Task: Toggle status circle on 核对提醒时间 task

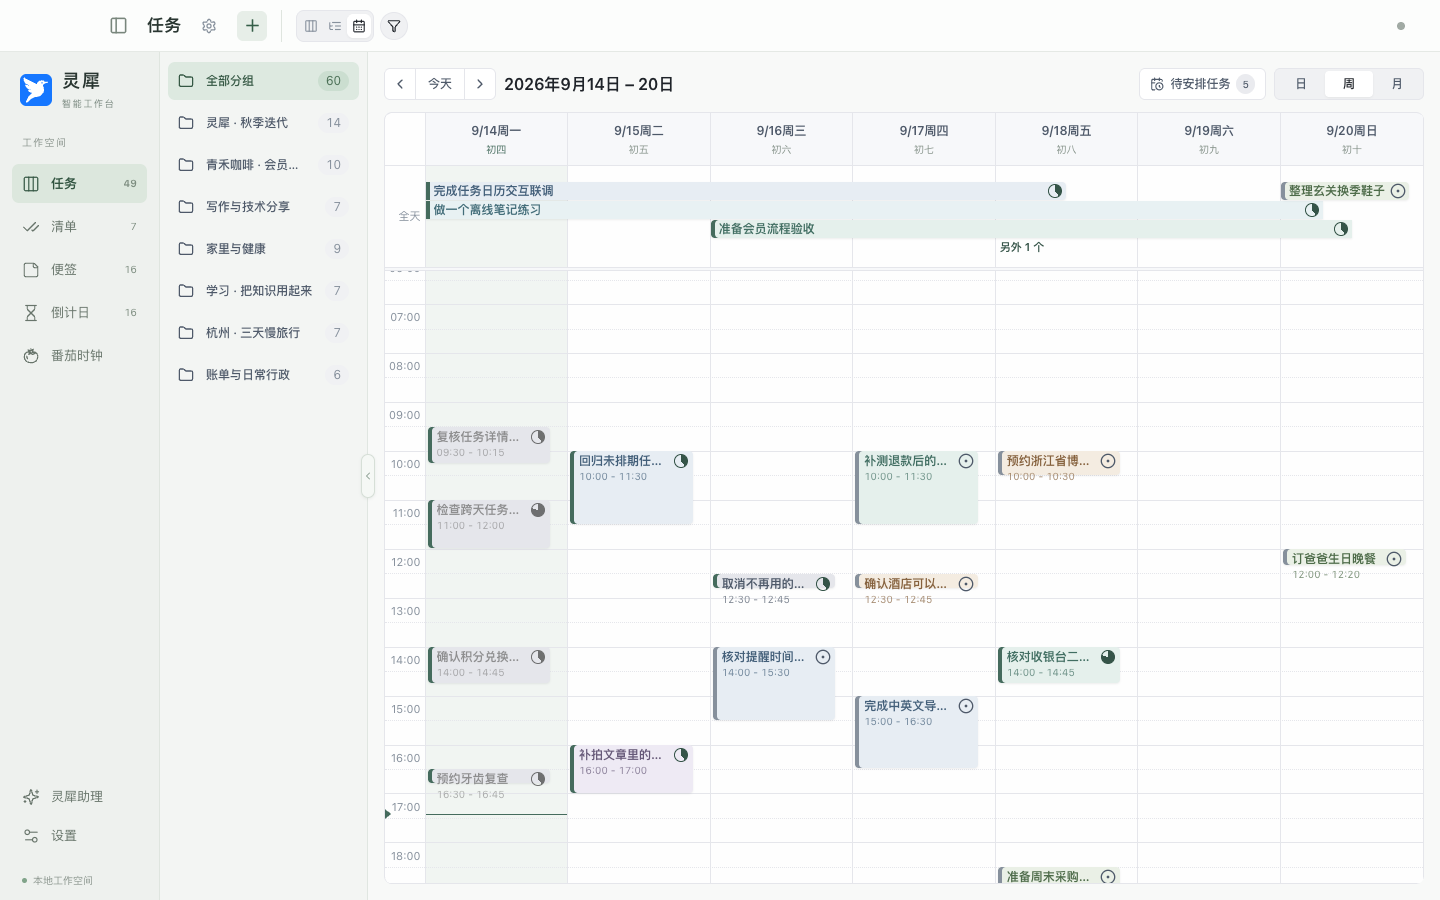Action: click(x=823, y=657)
